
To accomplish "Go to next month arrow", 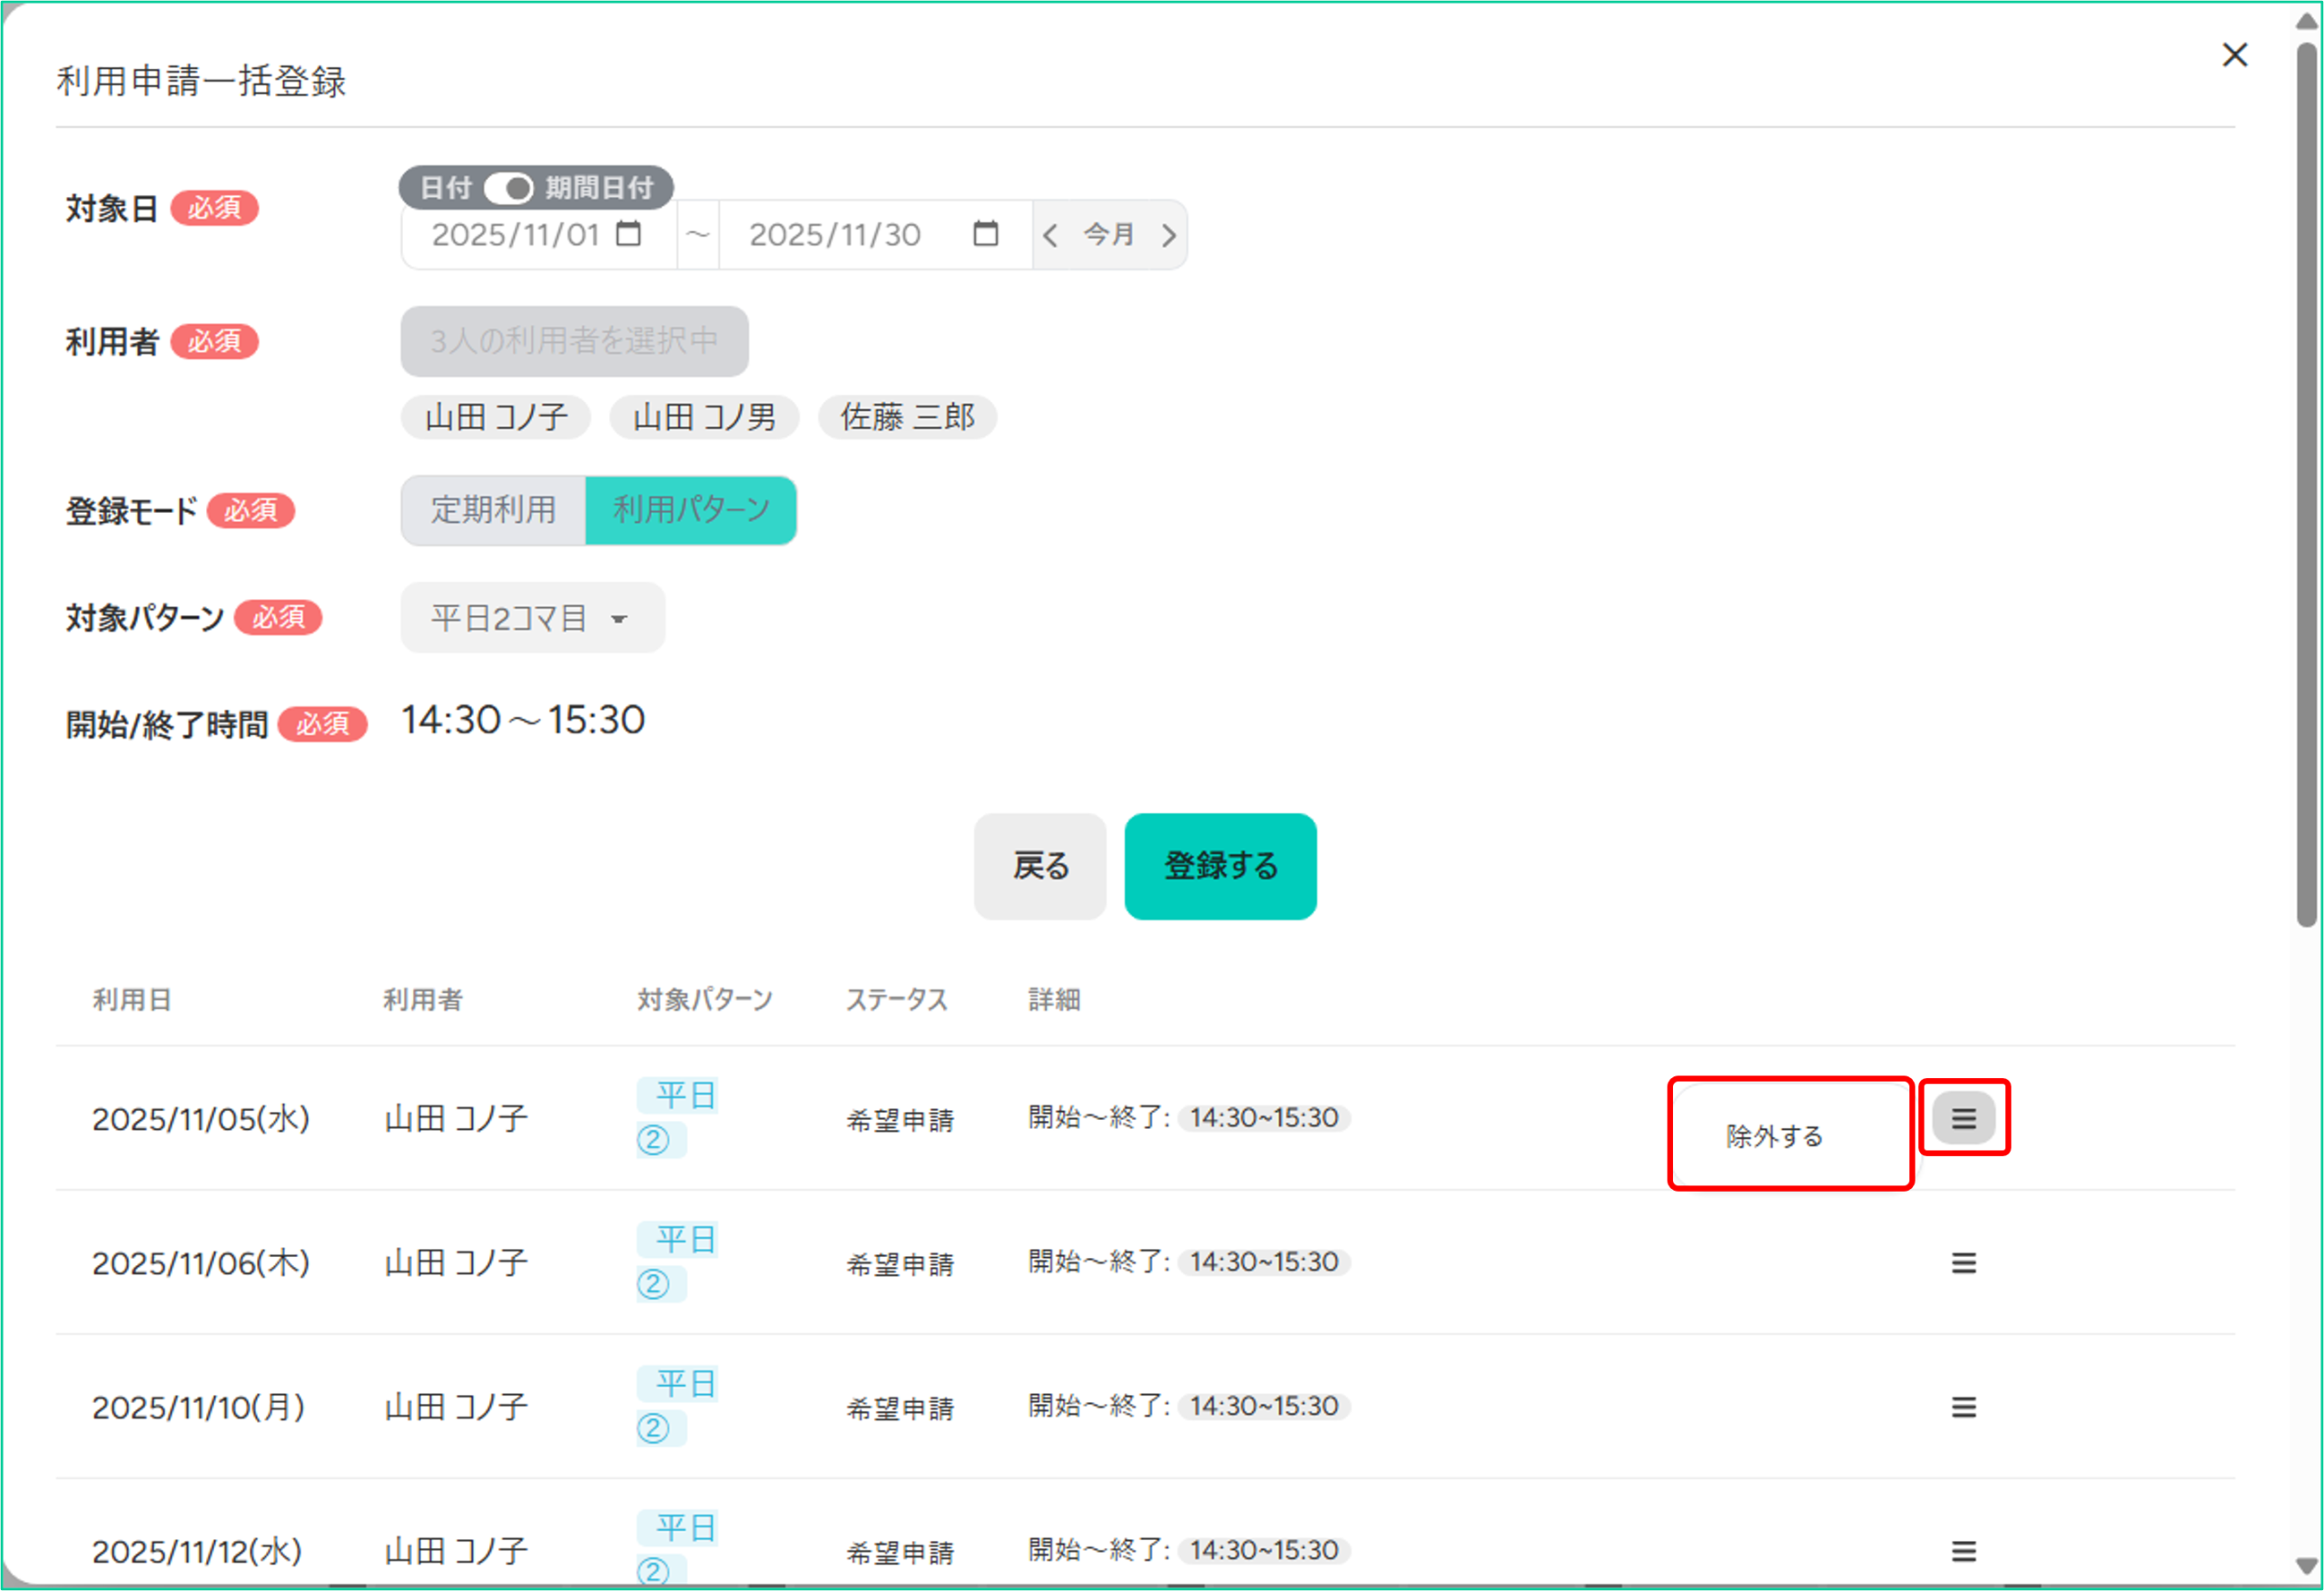I will tap(1168, 236).
